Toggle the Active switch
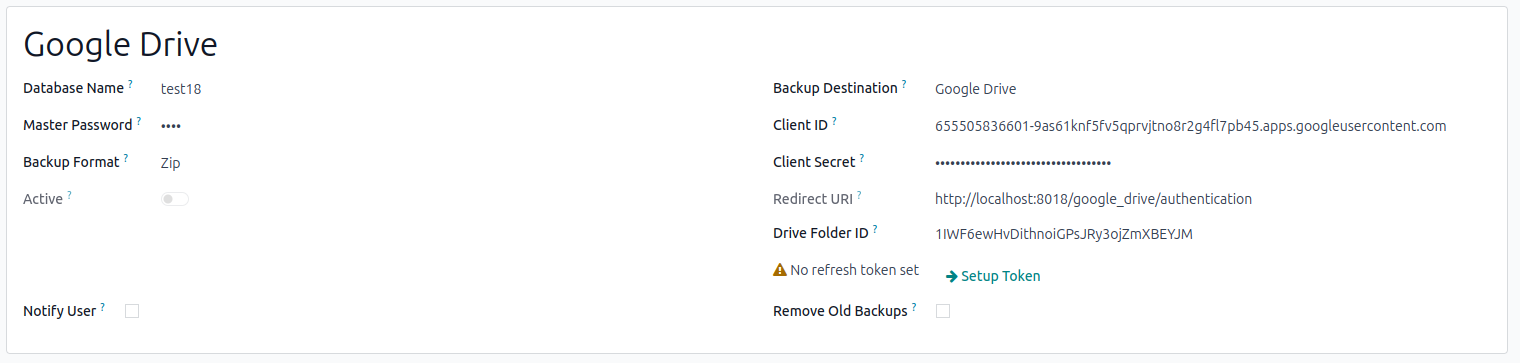 tap(175, 199)
